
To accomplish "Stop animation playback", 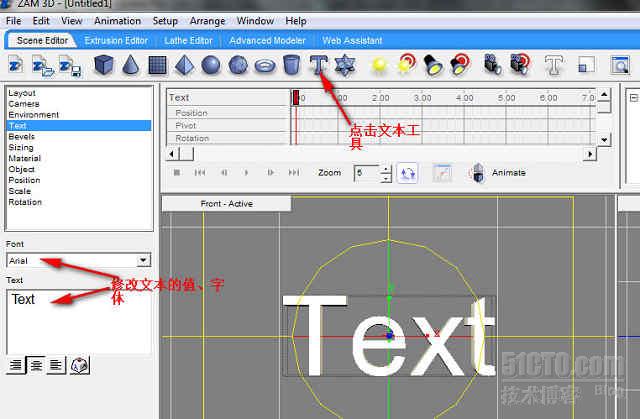I will [177, 173].
